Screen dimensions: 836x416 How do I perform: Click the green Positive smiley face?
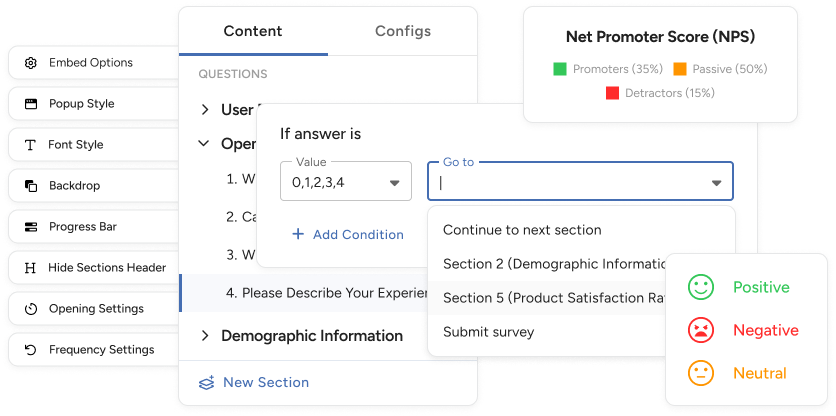point(700,287)
